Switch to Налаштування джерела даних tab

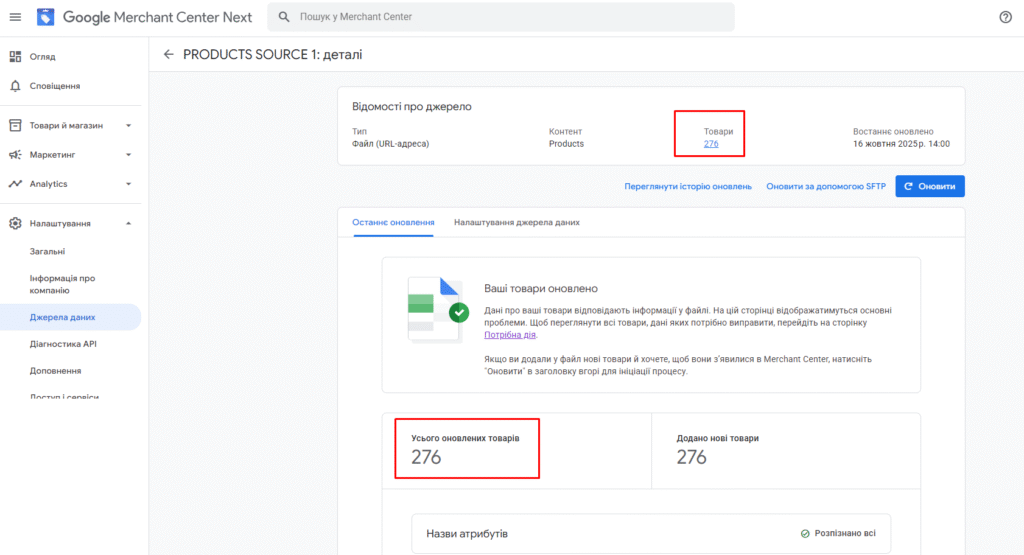click(x=516, y=222)
